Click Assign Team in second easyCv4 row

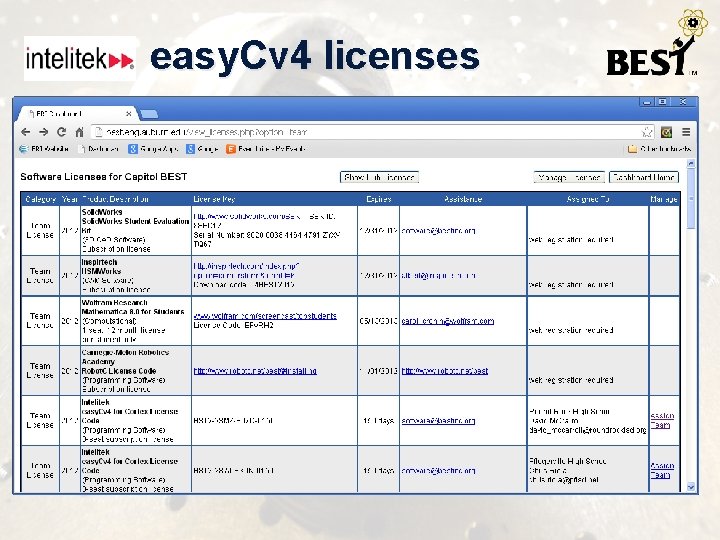click(662, 470)
